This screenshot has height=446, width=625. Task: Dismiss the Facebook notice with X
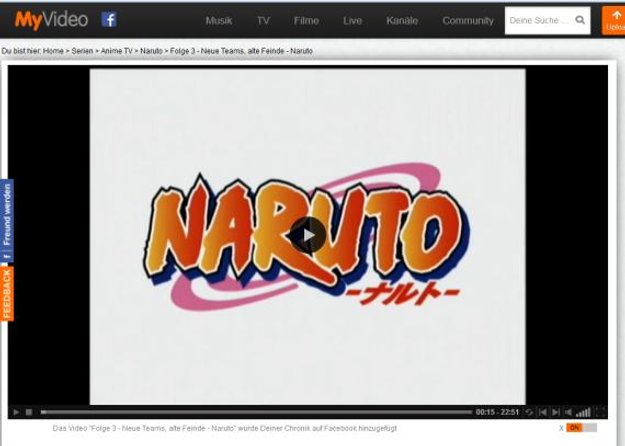[561, 428]
